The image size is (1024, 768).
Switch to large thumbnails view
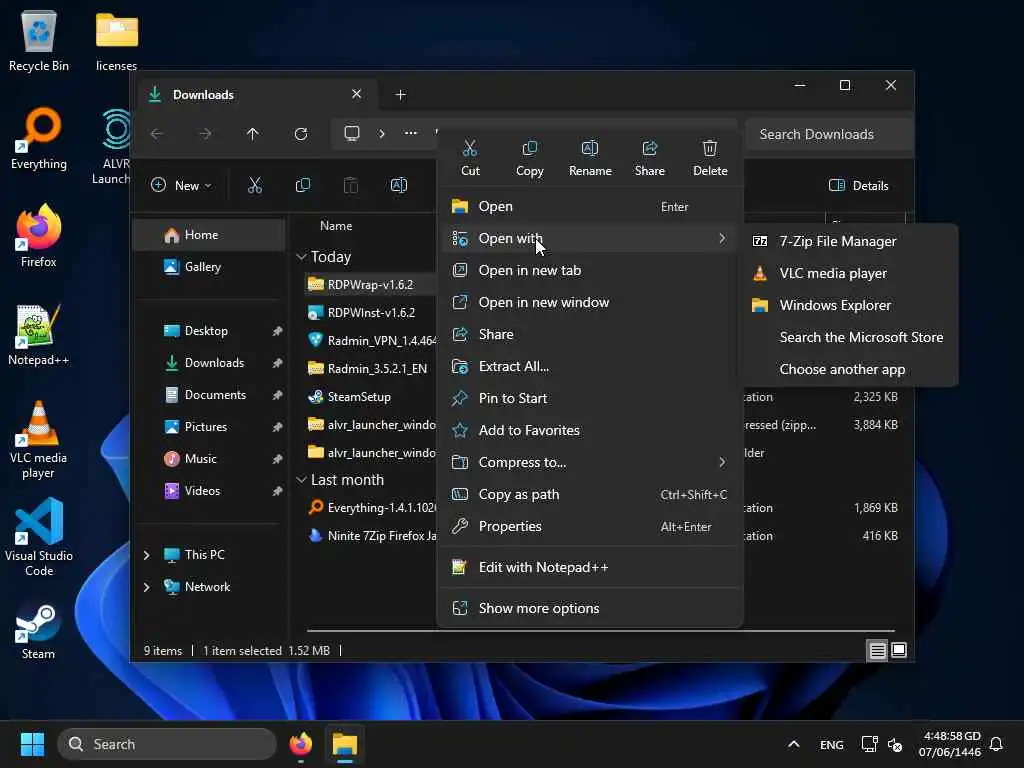(x=899, y=650)
